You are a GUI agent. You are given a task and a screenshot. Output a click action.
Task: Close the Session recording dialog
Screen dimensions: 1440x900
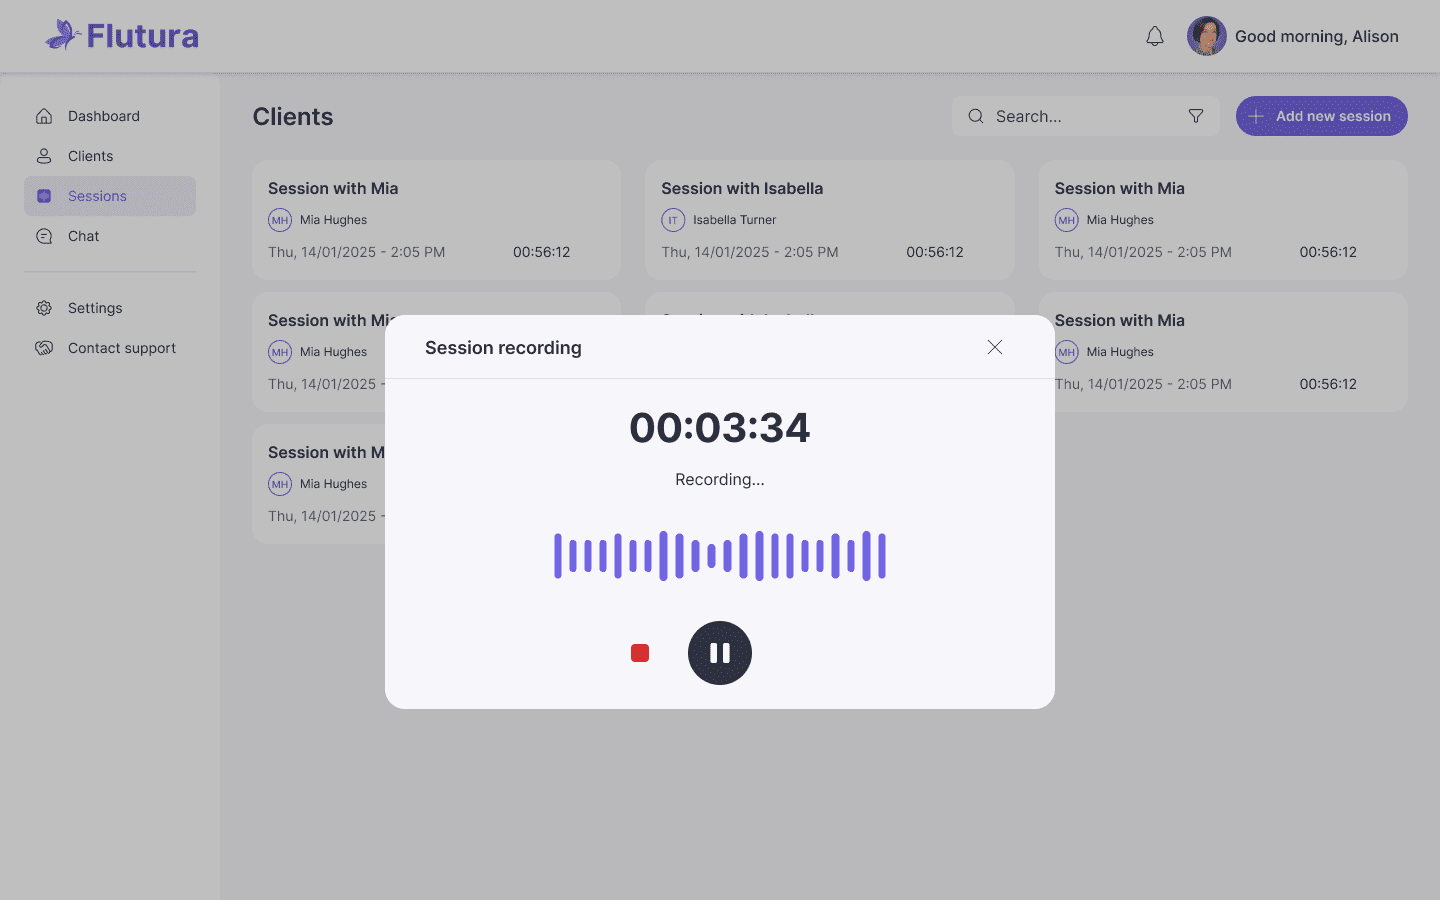pos(995,347)
